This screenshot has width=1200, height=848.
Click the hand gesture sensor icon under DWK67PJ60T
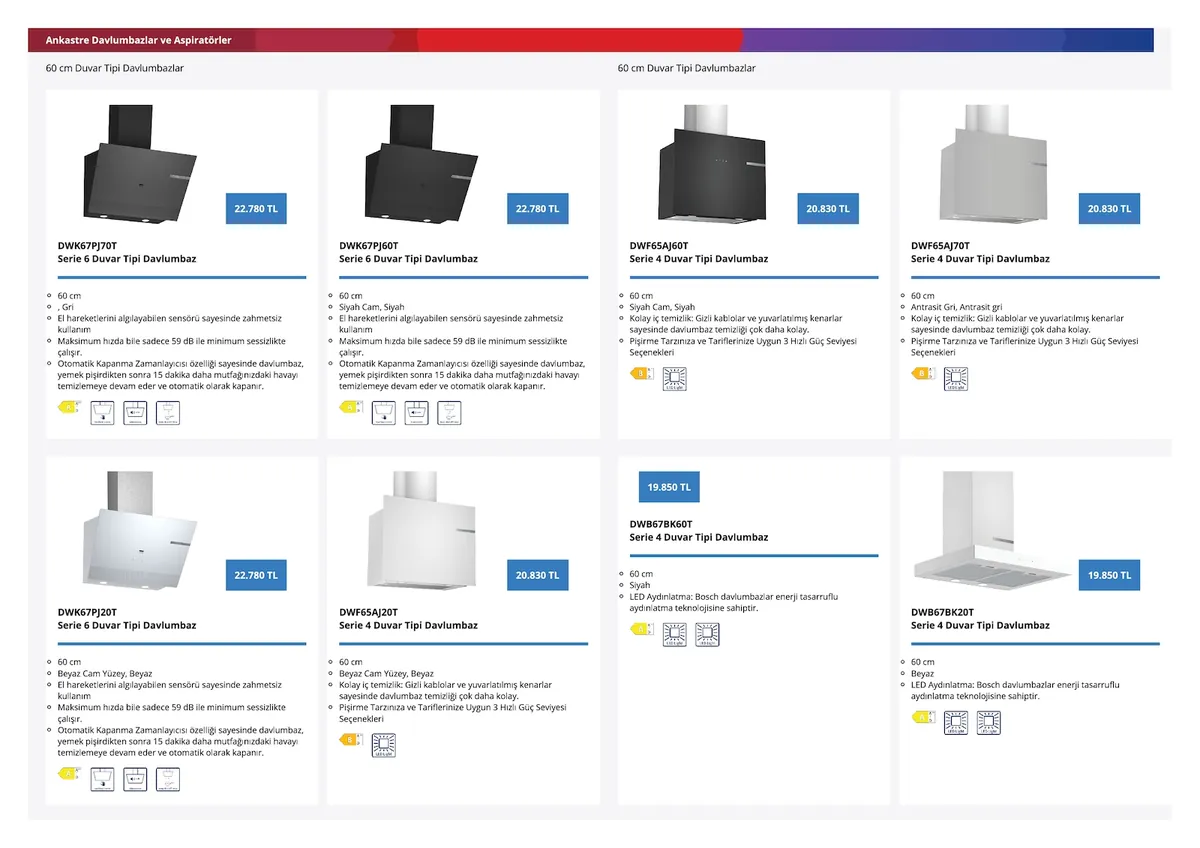pyautogui.click(x=449, y=412)
